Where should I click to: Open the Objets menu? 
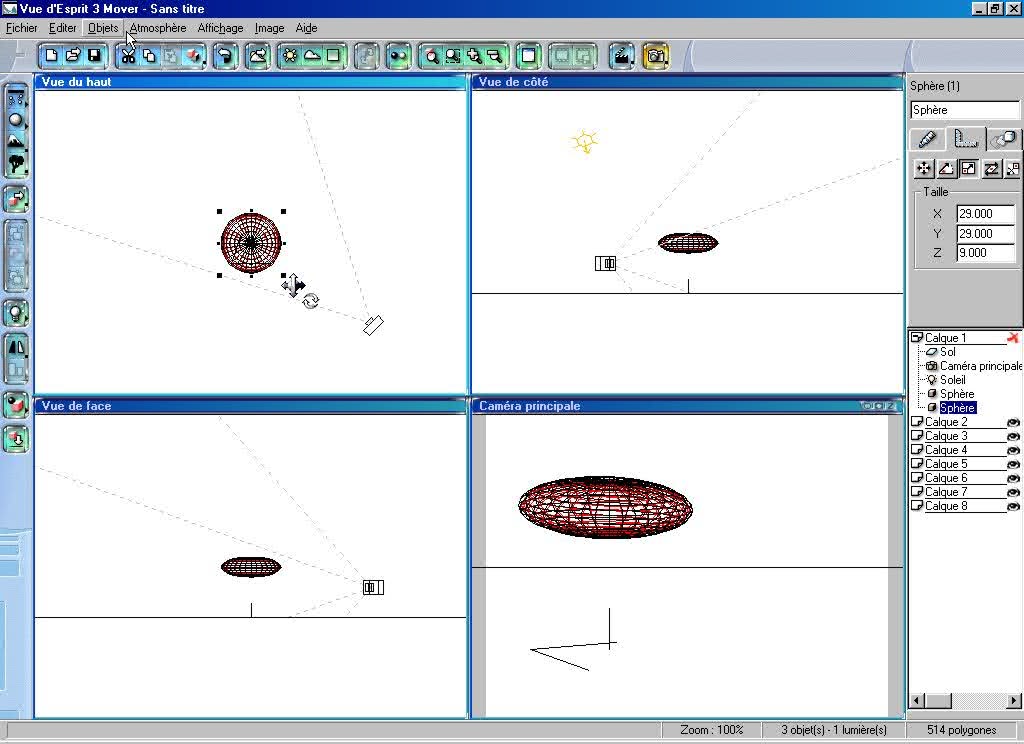click(103, 28)
